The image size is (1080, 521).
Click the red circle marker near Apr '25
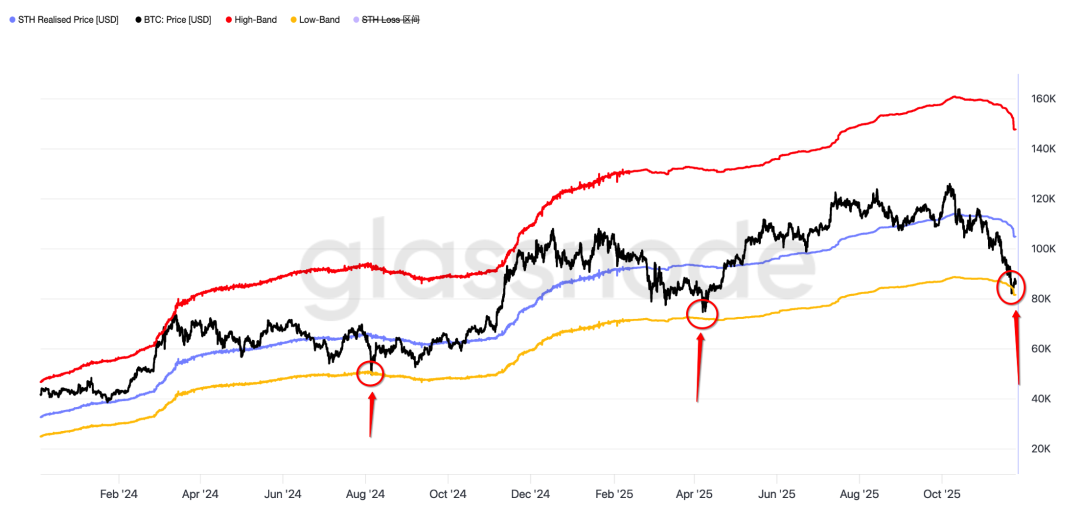[x=703, y=311]
